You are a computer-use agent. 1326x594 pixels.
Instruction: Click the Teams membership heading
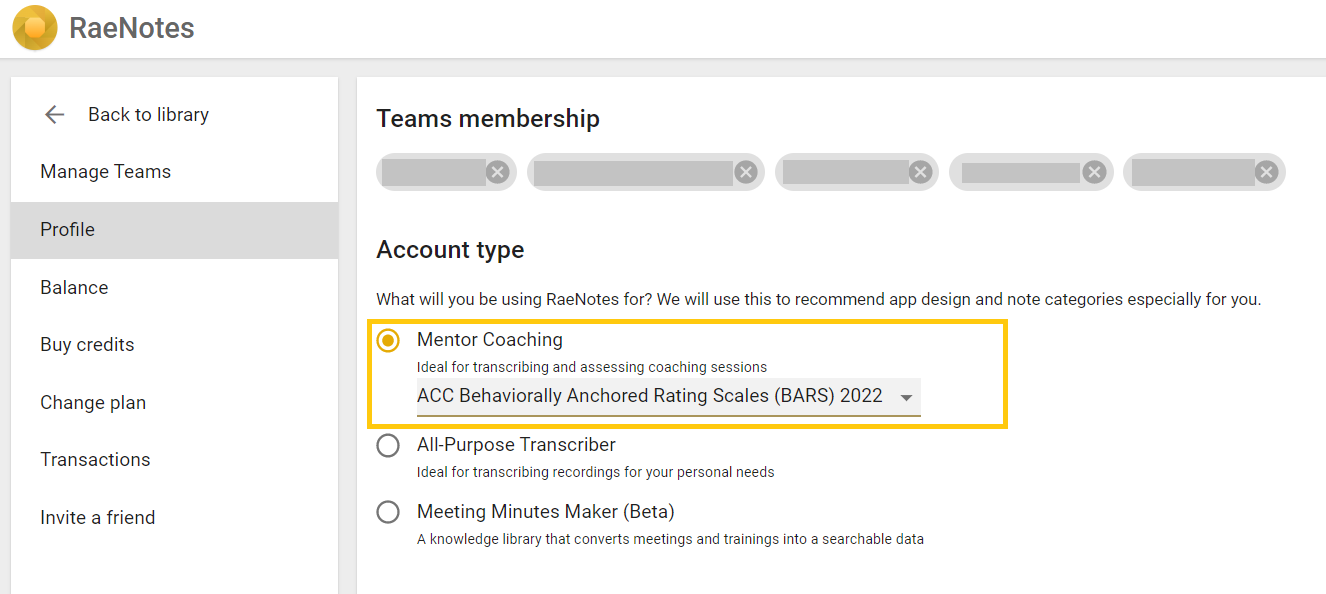[x=488, y=119]
